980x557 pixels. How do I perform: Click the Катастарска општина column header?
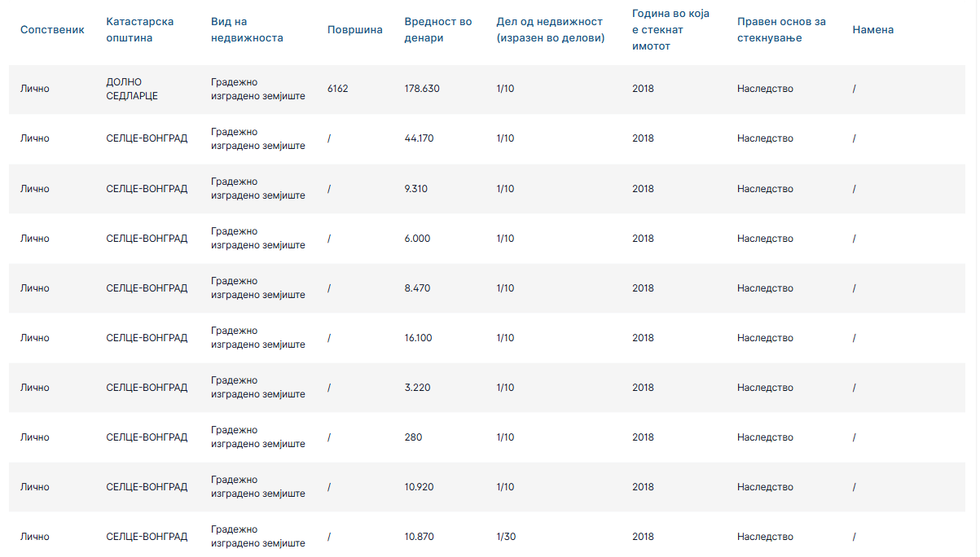[140, 30]
